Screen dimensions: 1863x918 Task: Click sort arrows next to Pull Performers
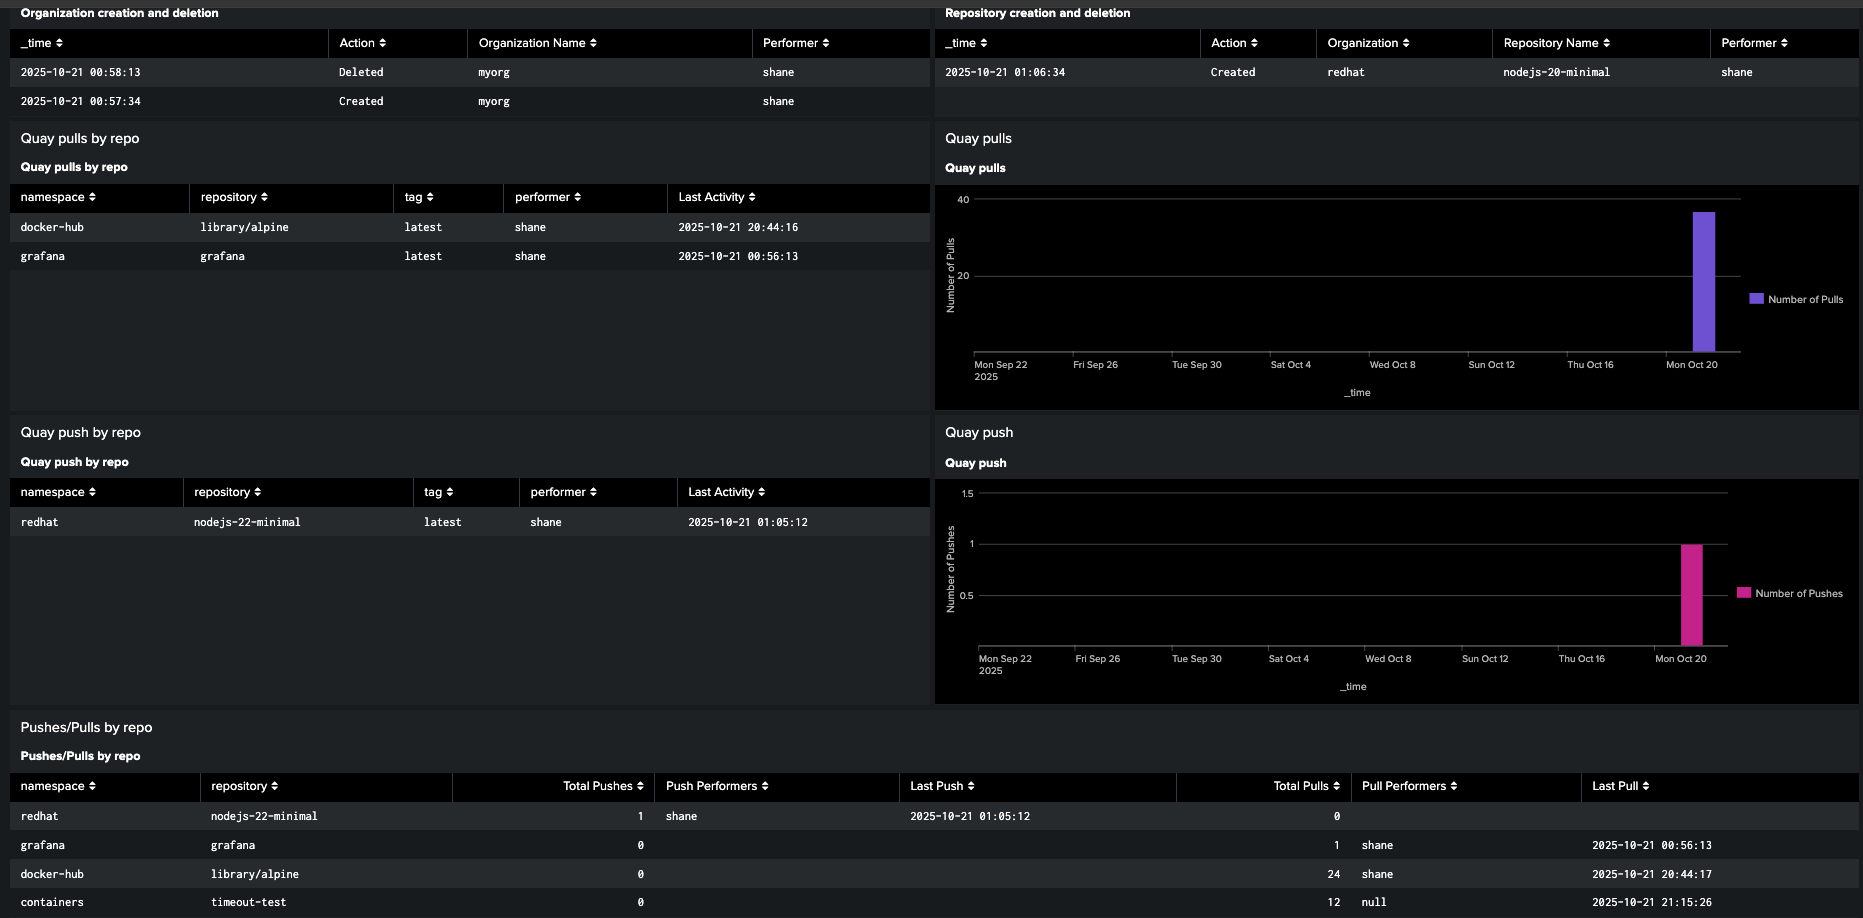(1453, 786)
